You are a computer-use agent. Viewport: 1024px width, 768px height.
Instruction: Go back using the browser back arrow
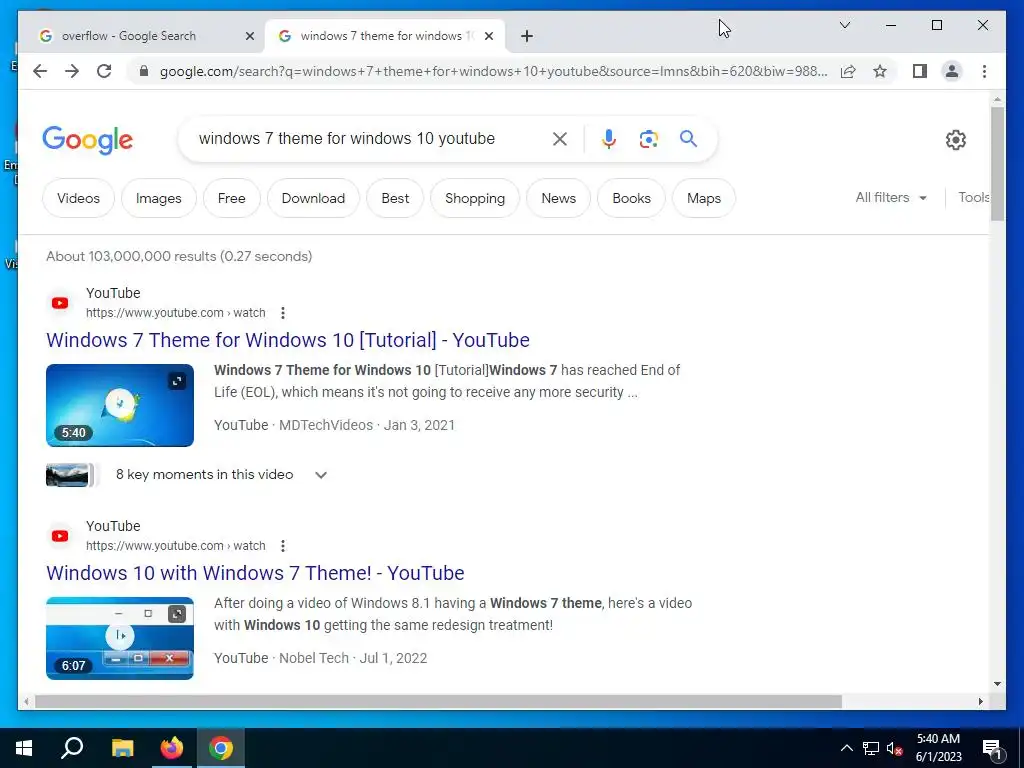pos(40,71)
